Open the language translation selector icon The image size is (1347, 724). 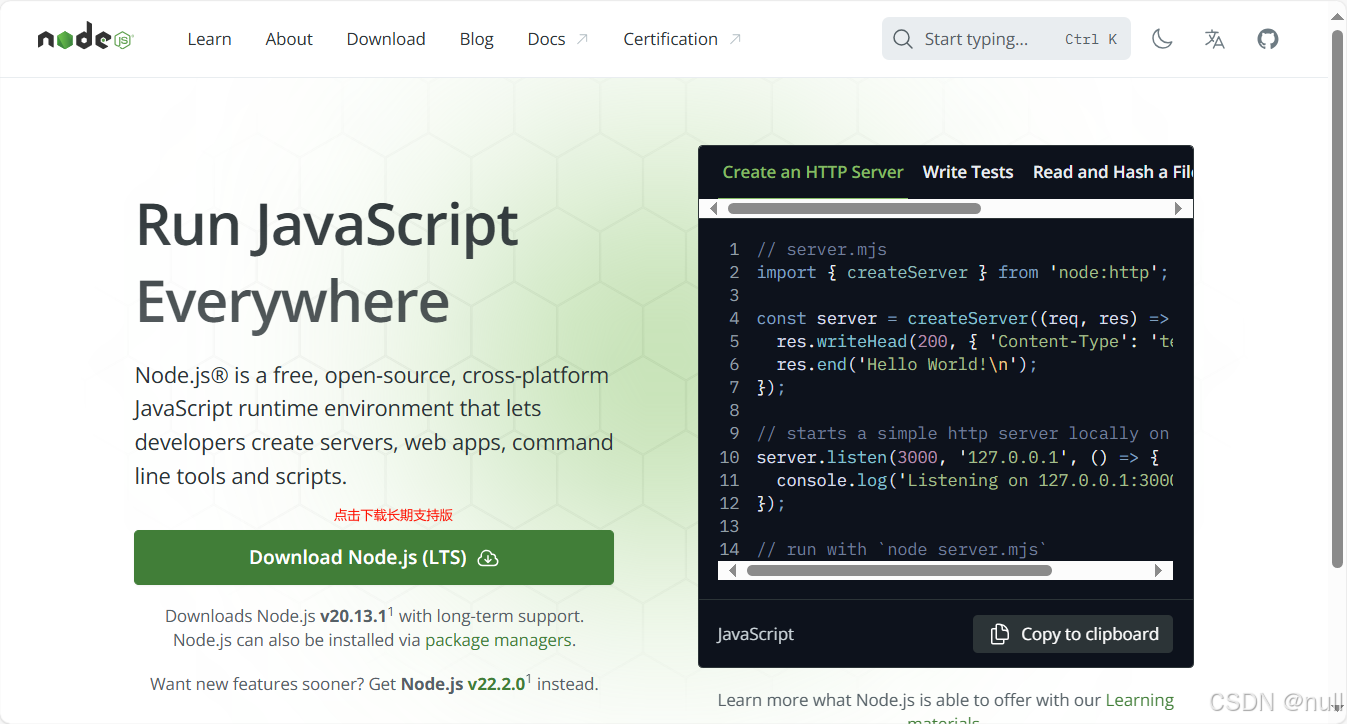pyautogui.click(x=1215, y=39)
